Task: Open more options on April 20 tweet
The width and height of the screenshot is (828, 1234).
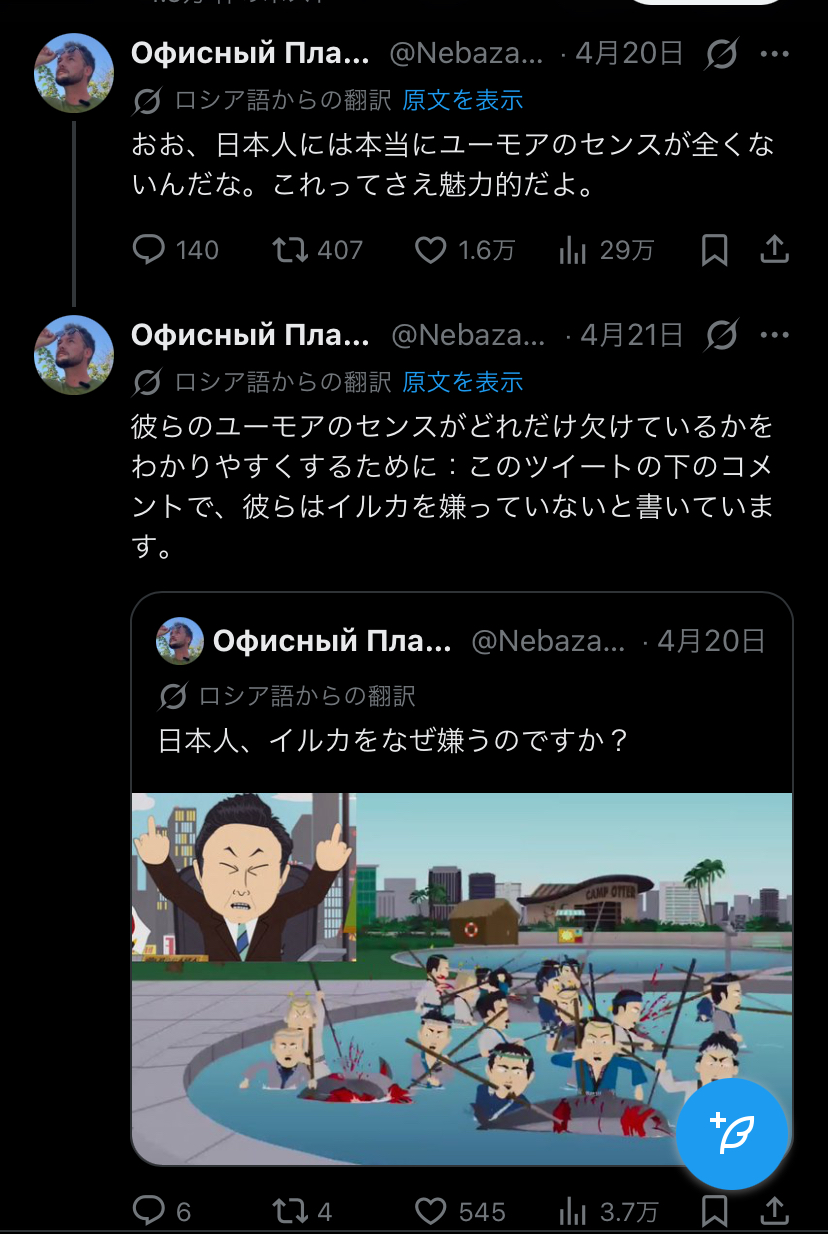Action: point(775,54)
